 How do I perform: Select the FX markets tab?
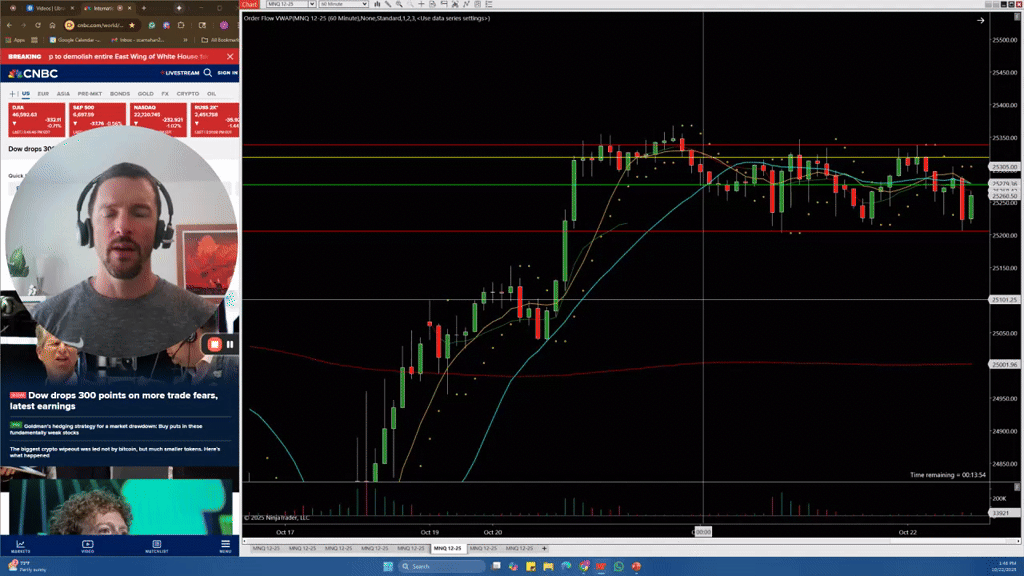(165, 93)
